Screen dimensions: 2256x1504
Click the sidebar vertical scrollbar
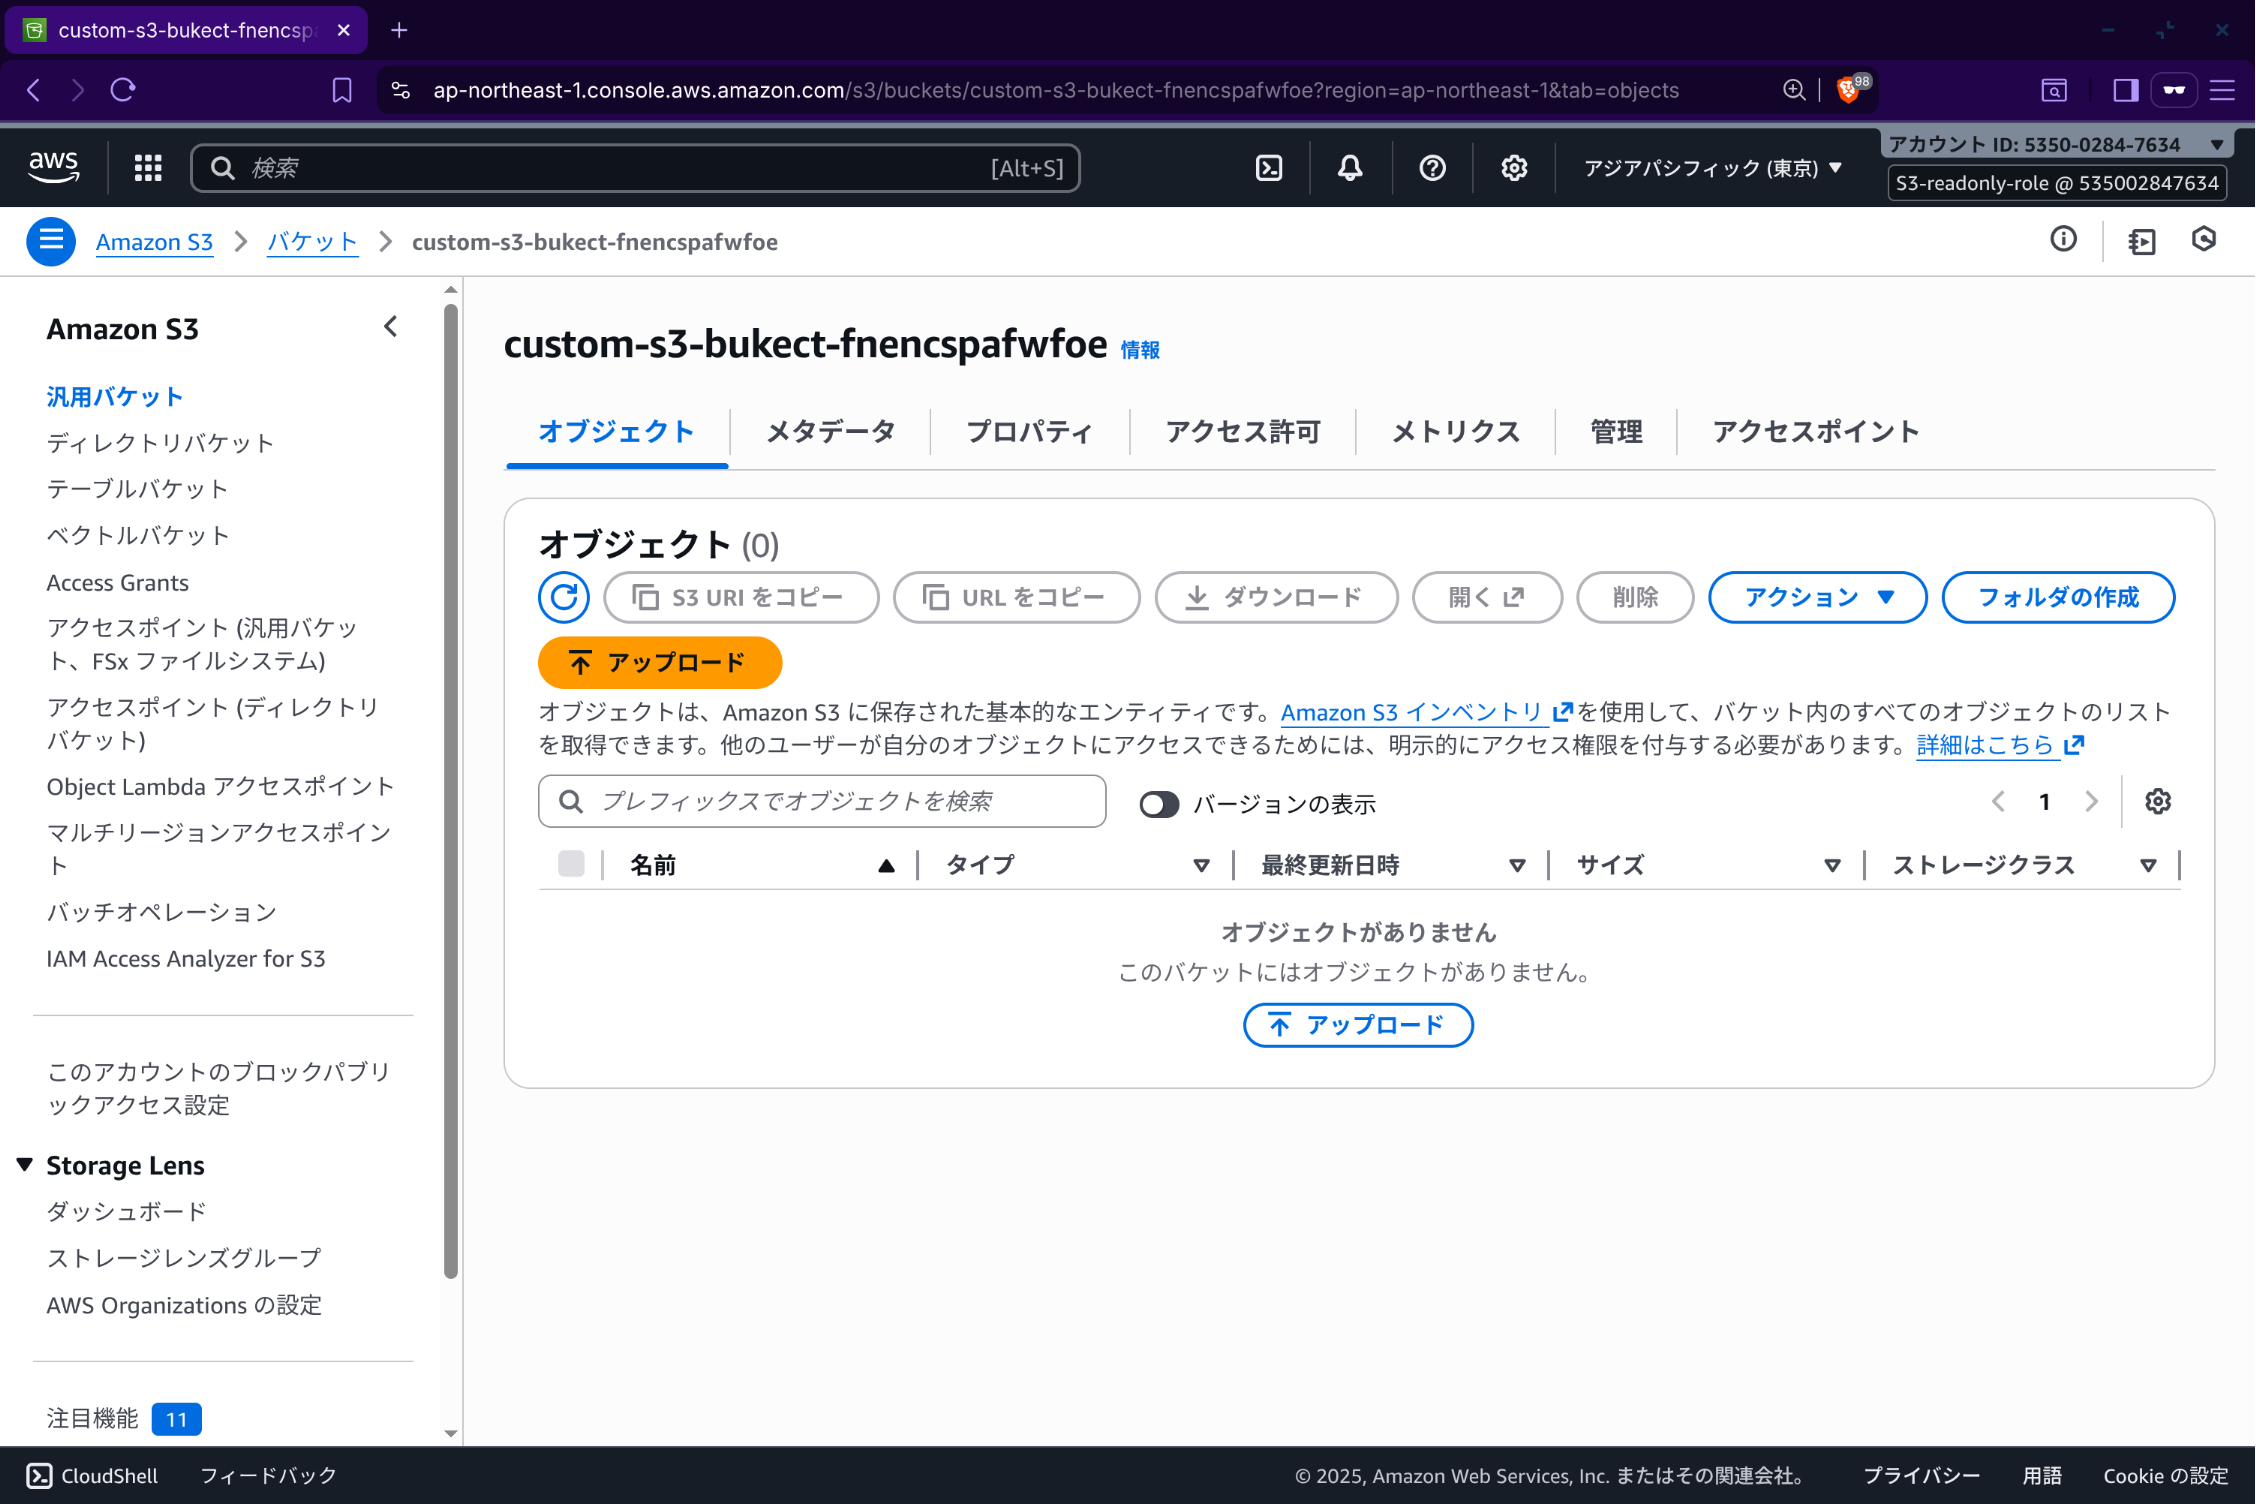[x=451, y=790]
